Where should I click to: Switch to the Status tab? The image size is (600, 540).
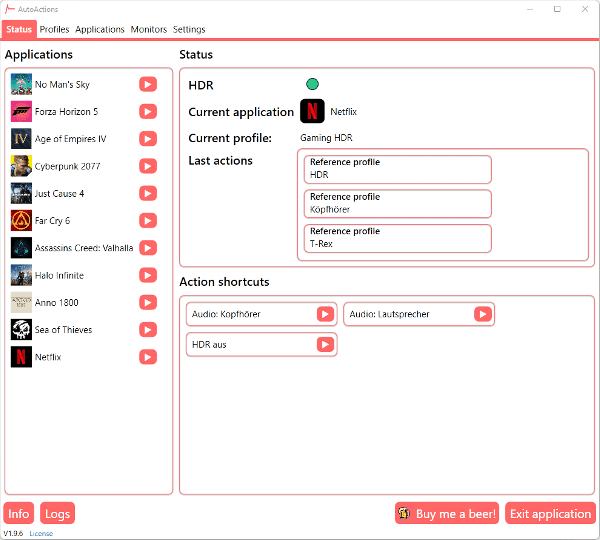[19, 29]
